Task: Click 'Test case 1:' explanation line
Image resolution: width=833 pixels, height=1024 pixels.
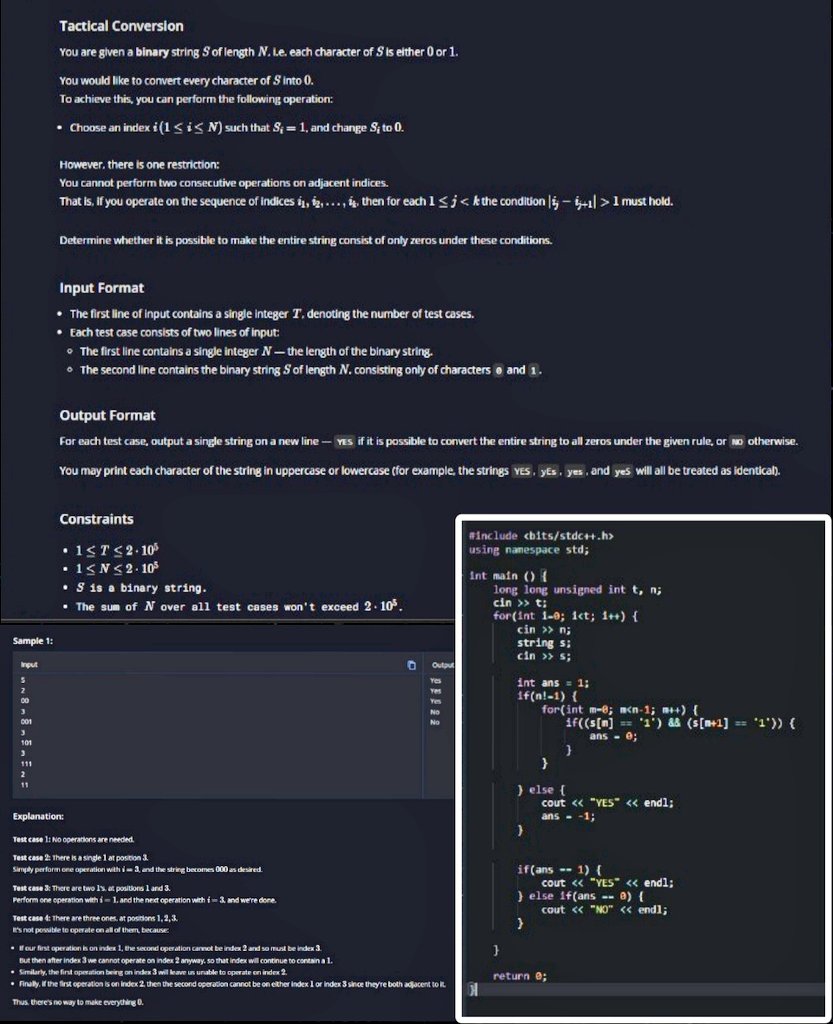Action: coord(73,839)
